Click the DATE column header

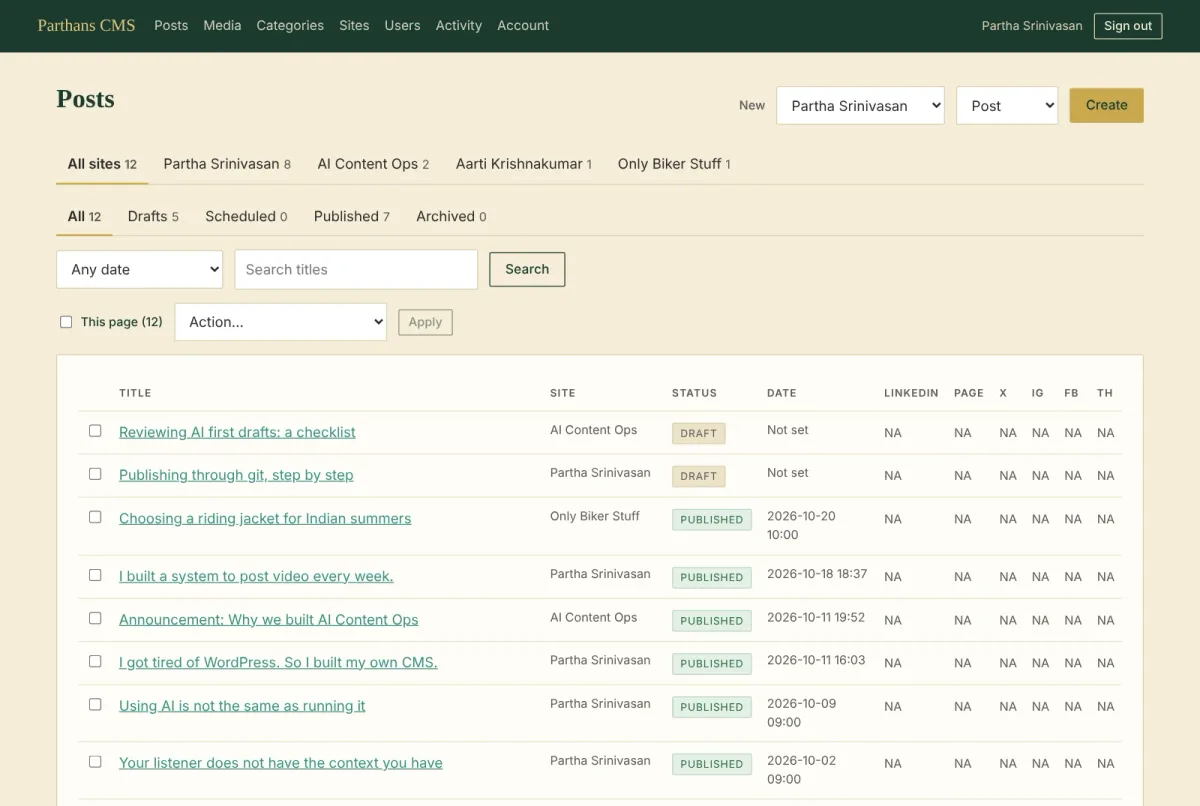pyautogui.click(x=782, y=393)
